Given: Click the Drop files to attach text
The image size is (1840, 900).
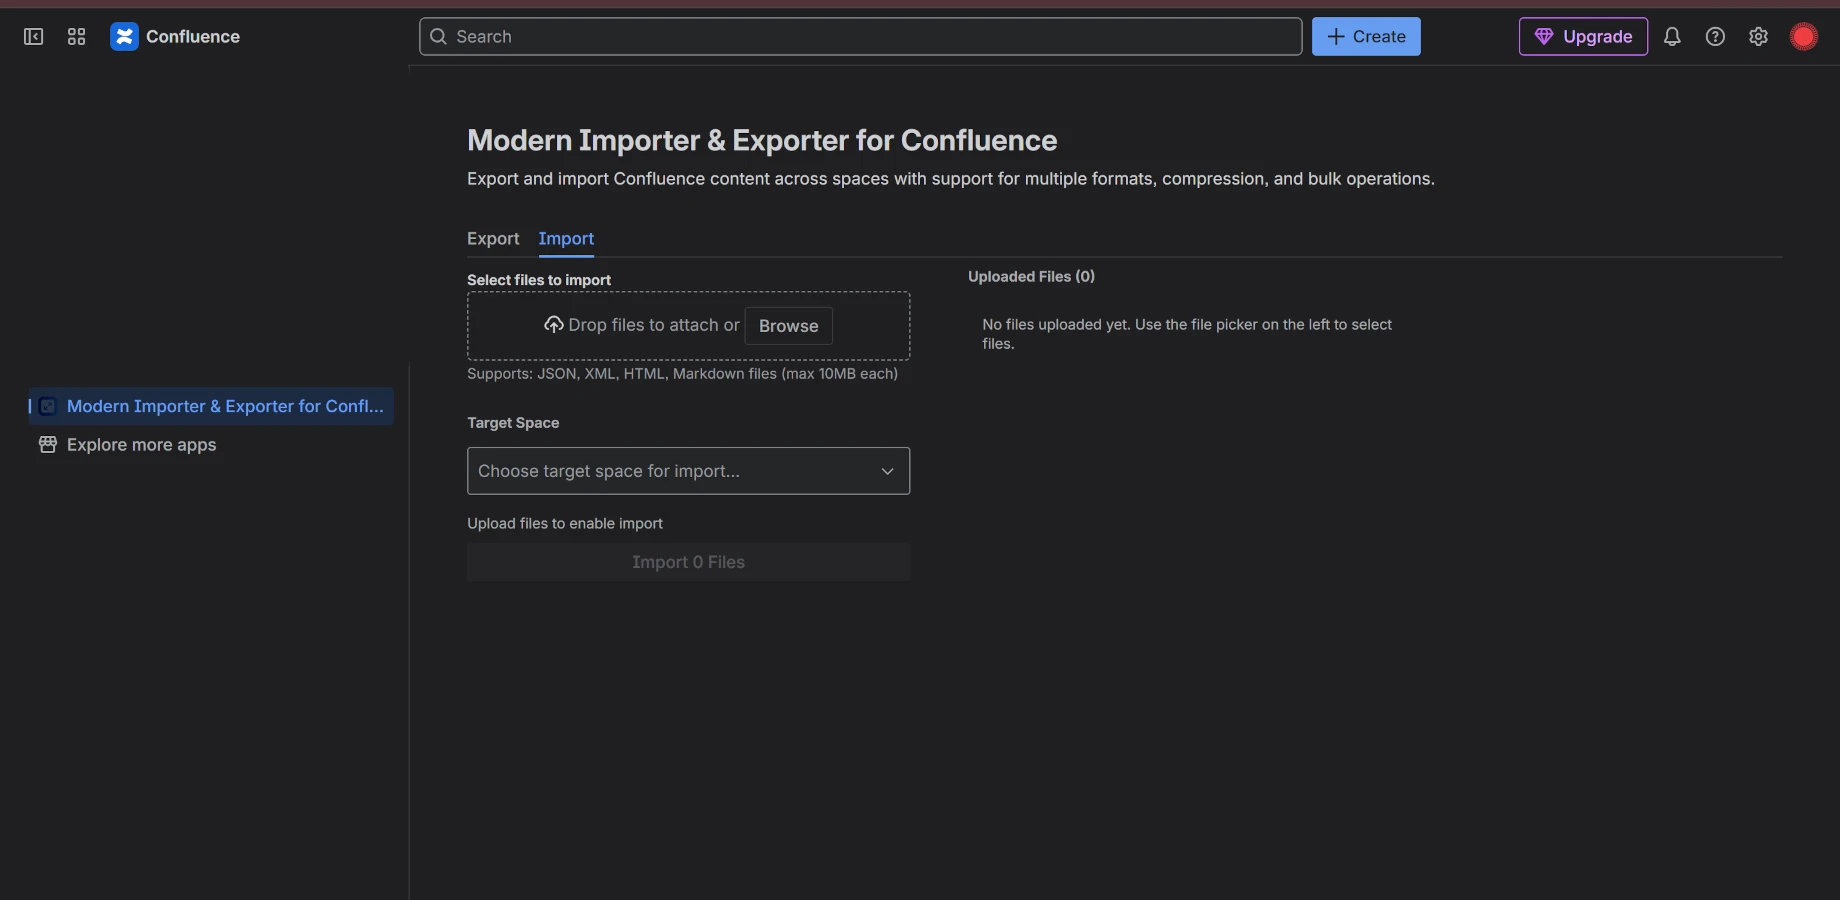Looking at the screenshot, I should pyautogui.click(x=653, y=325).
